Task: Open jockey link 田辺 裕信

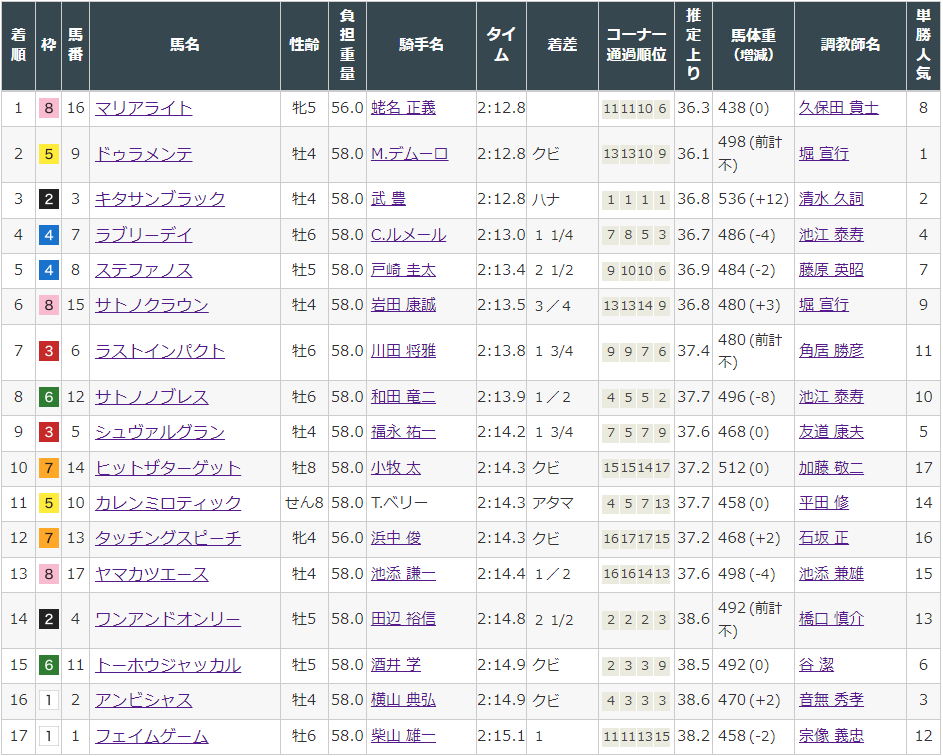Action: 403,619
